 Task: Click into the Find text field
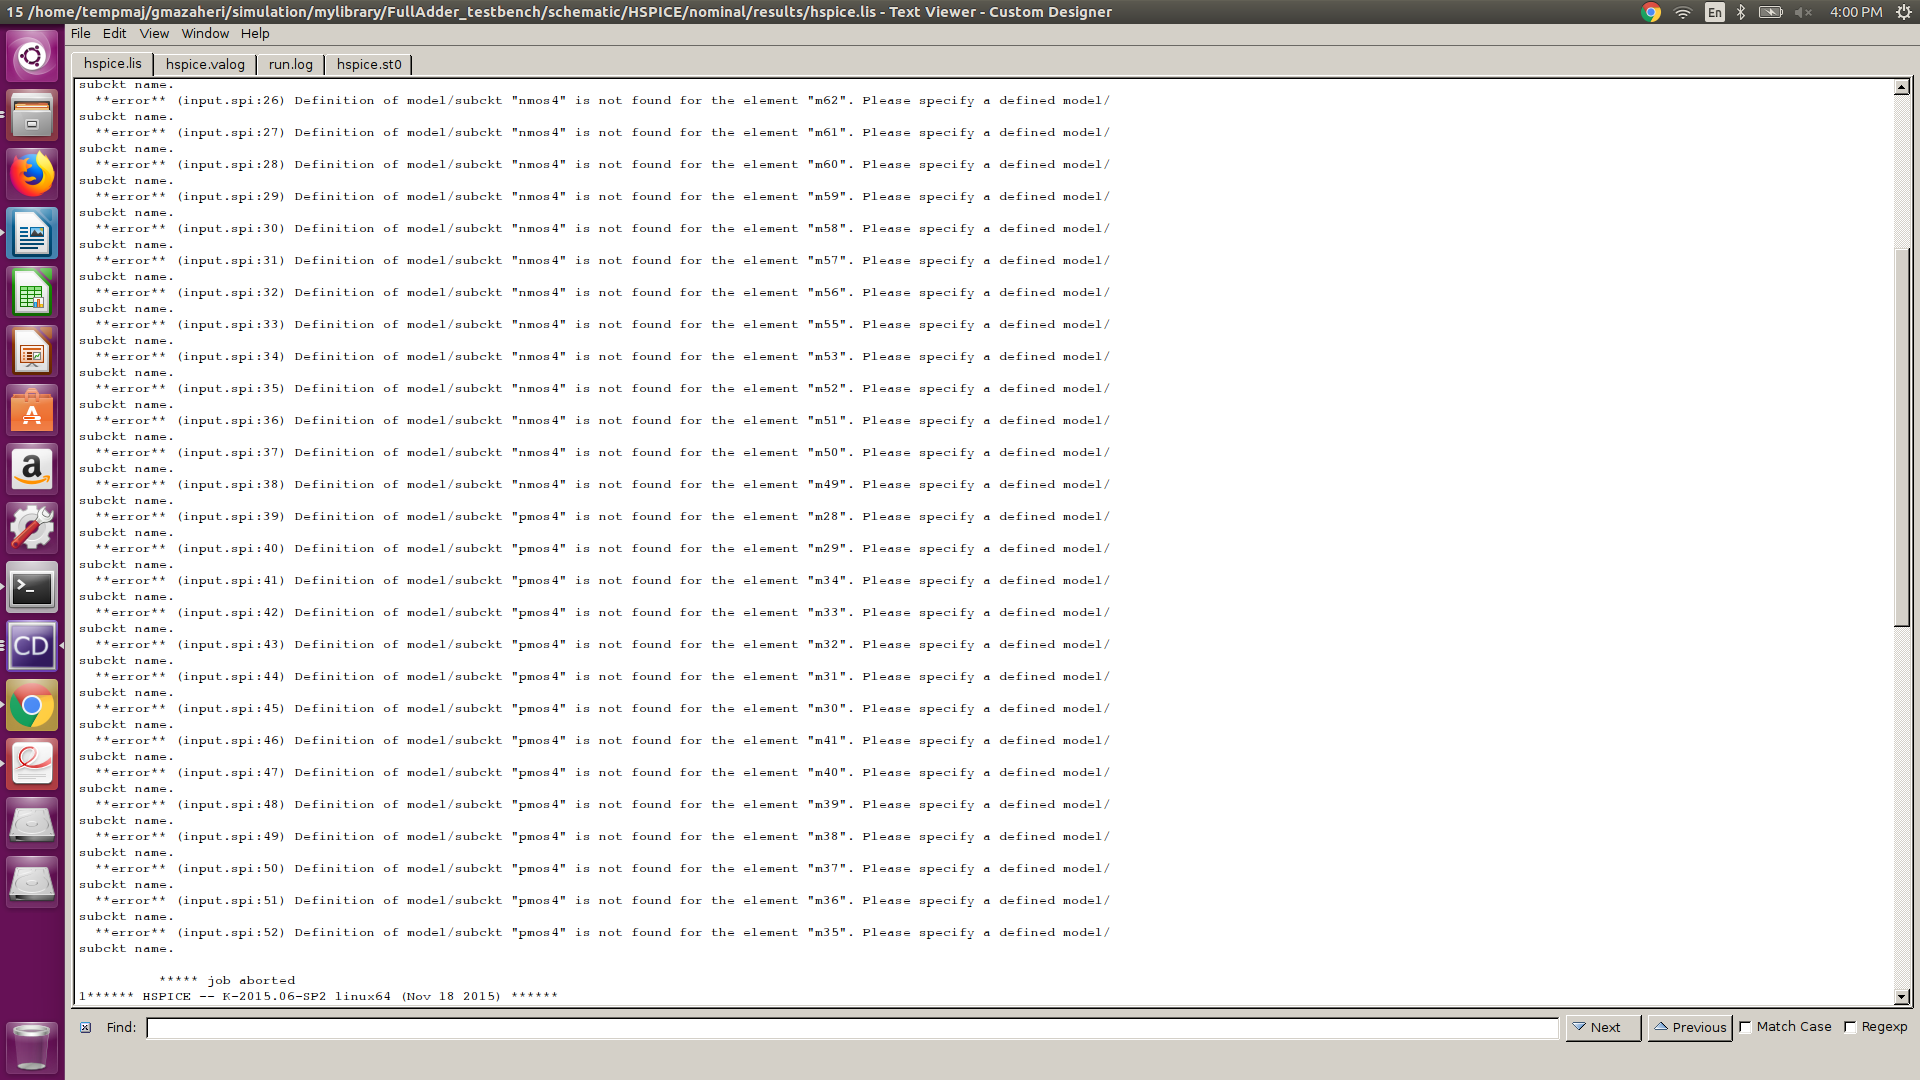[x=851, y=1027]
